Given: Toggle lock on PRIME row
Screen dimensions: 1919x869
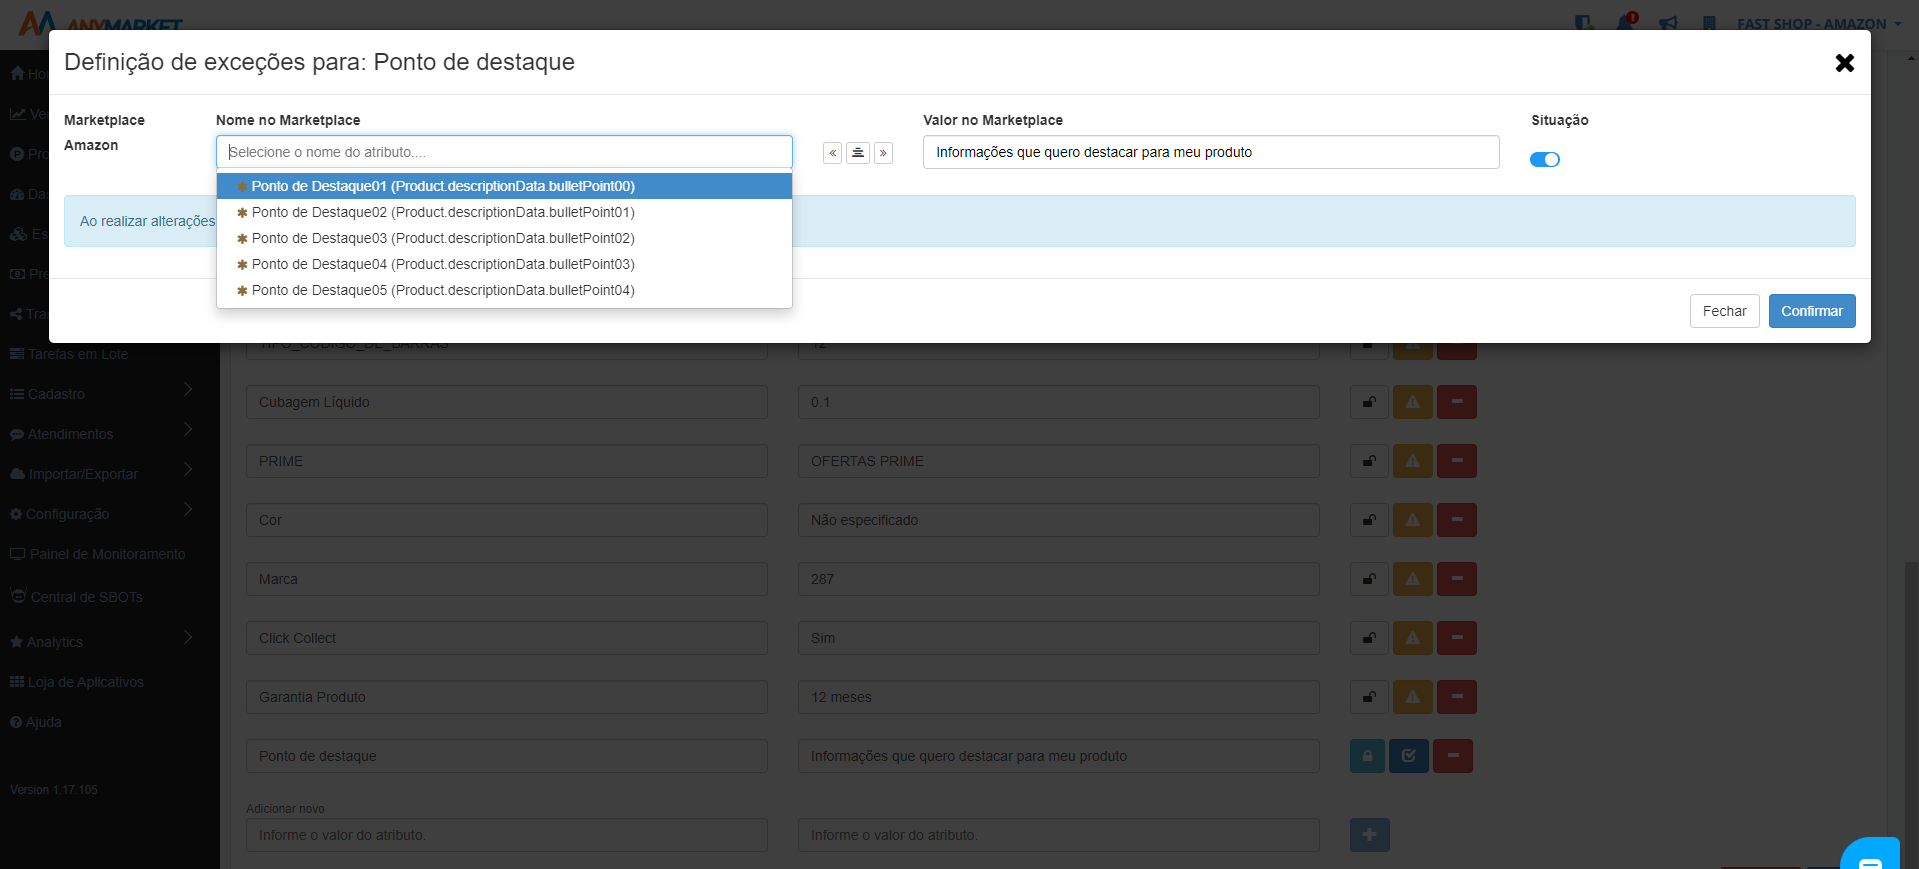Looking at the screenshot, I should 1369,461.
